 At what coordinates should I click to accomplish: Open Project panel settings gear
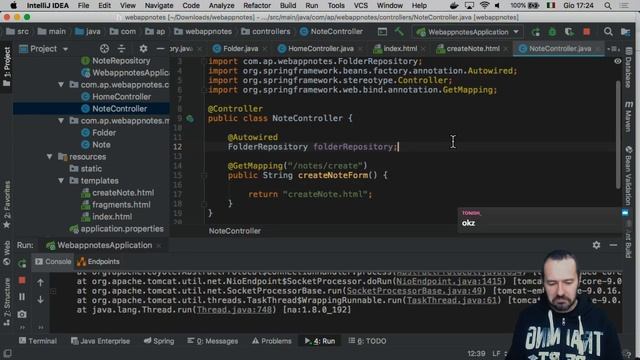tap(143, 49)
